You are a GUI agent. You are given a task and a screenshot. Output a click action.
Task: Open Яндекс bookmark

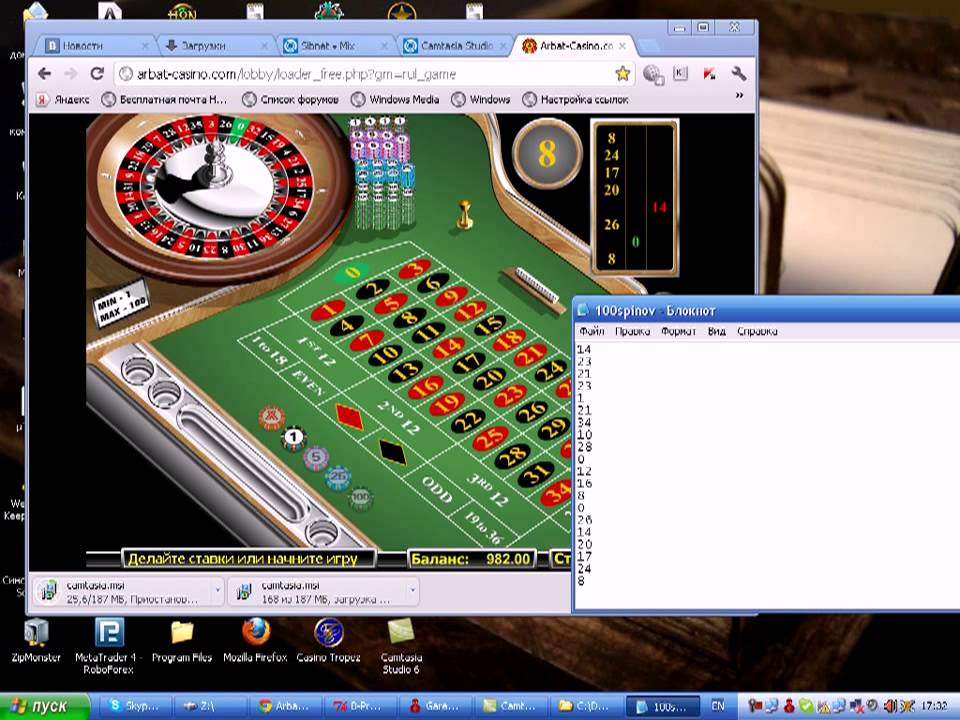click(63, 99)
